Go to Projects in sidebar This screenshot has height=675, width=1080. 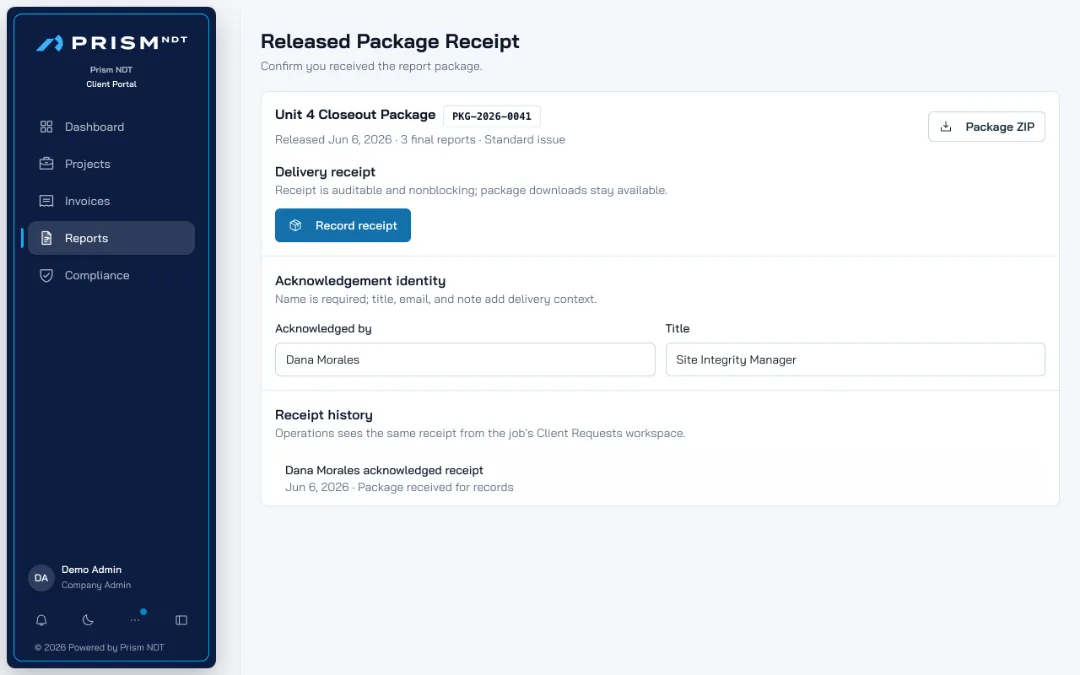click(x=112, y=164)
